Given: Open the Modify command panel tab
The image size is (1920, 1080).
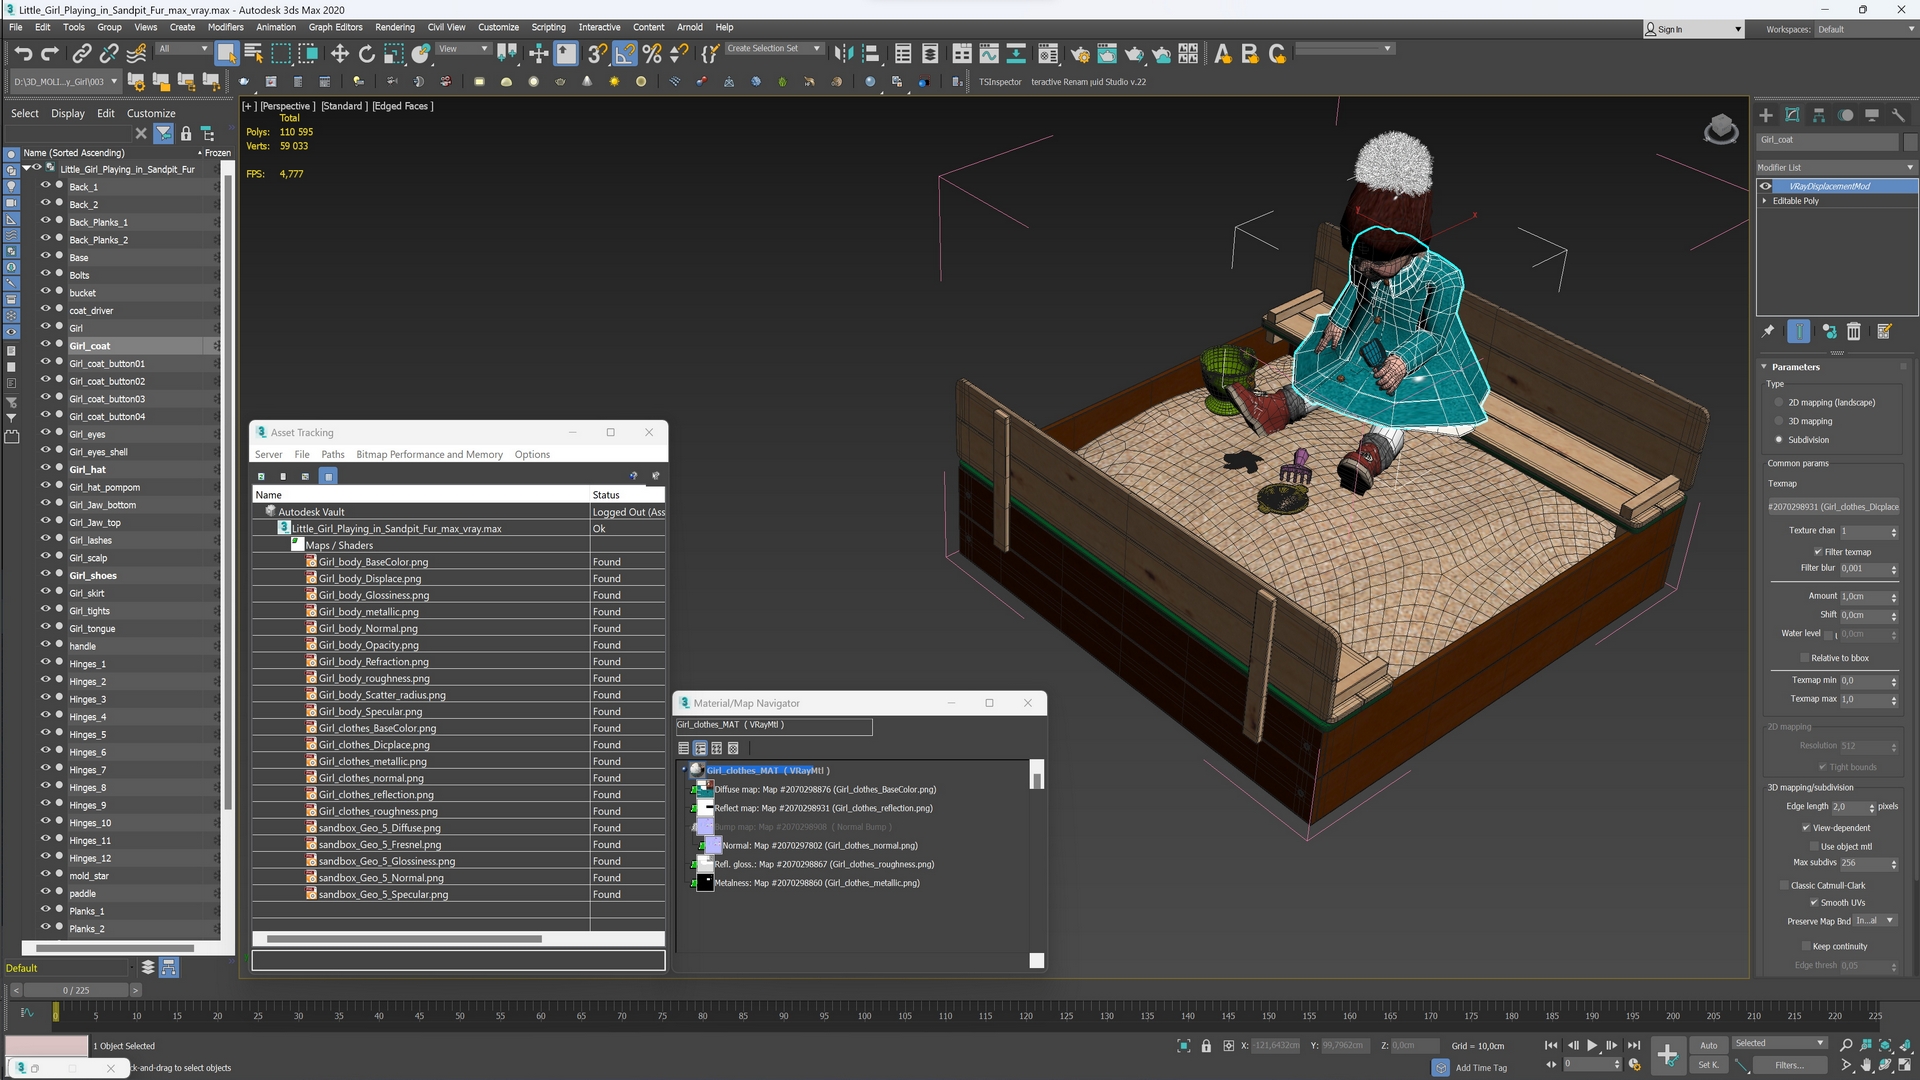Looking at the screenshot, I should pos(1792,115).
